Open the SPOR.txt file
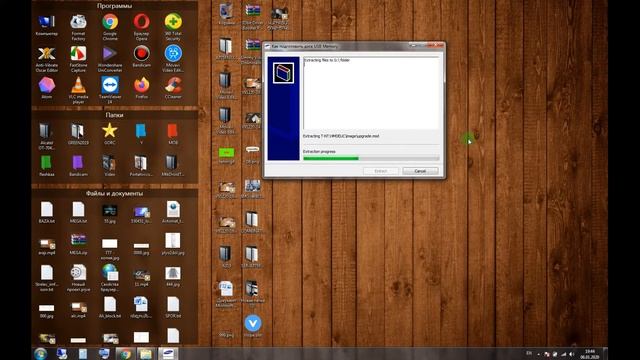The height and width of the screenshot is (360, 640). (x=173, y=307)
